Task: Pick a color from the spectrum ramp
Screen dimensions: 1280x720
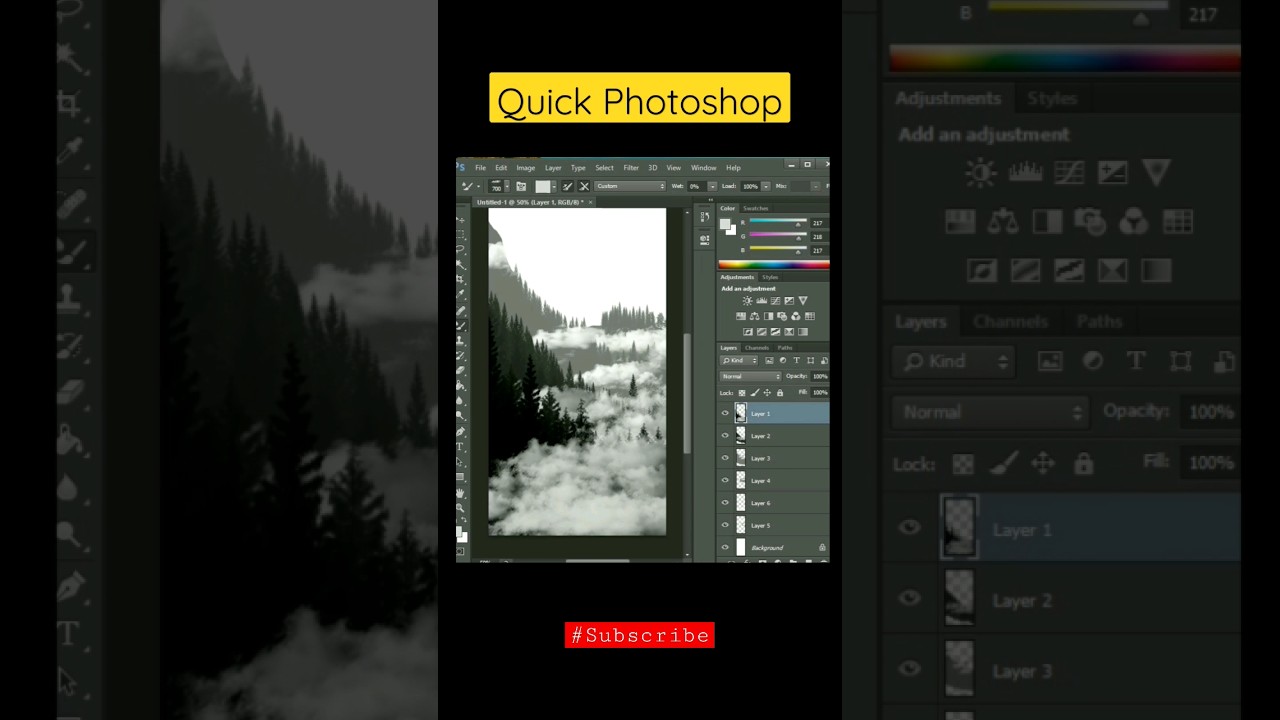Action: coord(773,265)
